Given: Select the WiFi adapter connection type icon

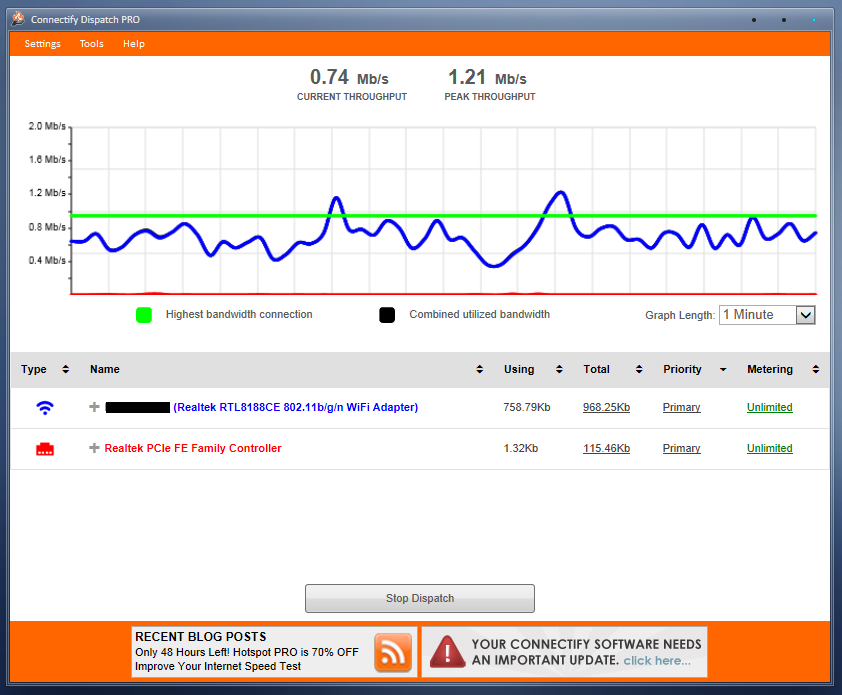Looking at the screenshot, I should [43, 406].
